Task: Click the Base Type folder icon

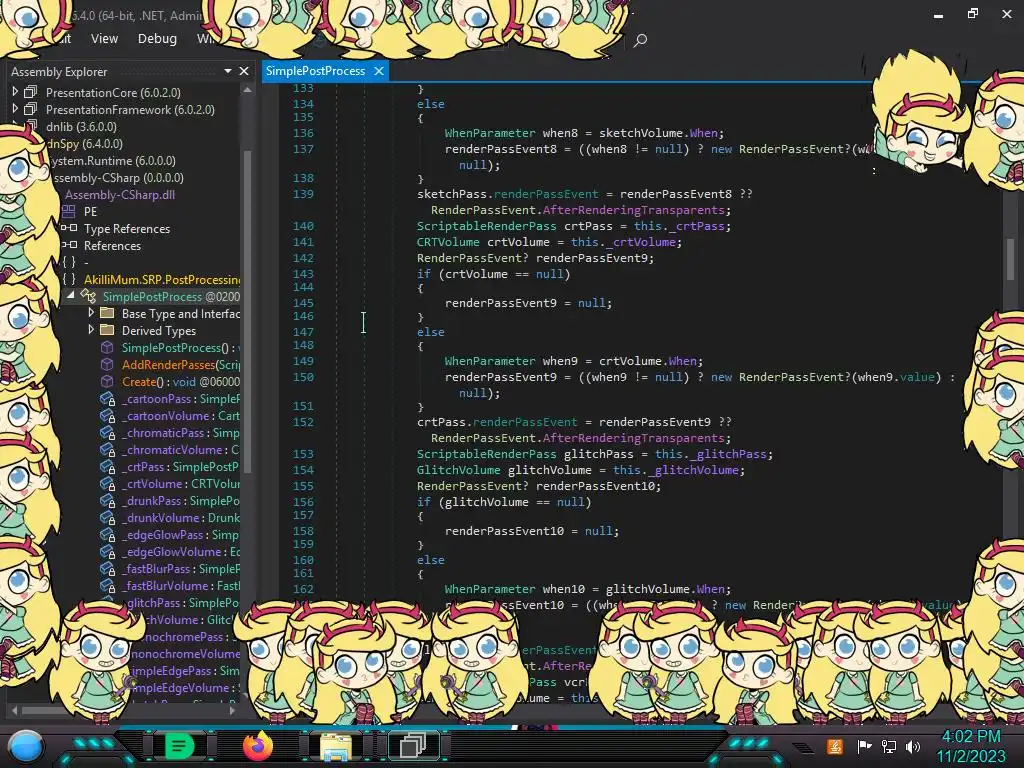Action: (107, 313)
